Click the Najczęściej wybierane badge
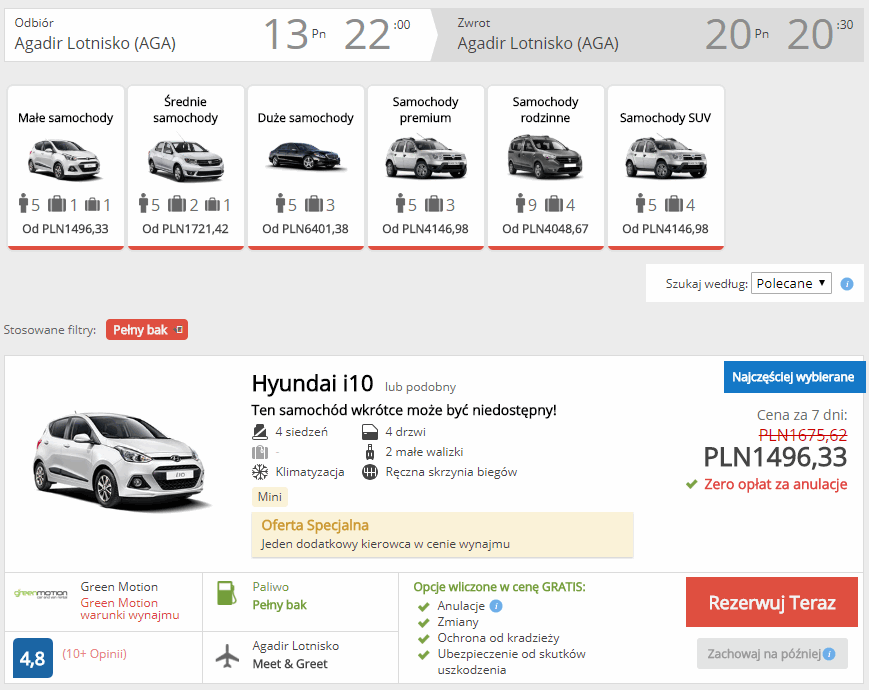869x690 pixels. pos(794,377)
